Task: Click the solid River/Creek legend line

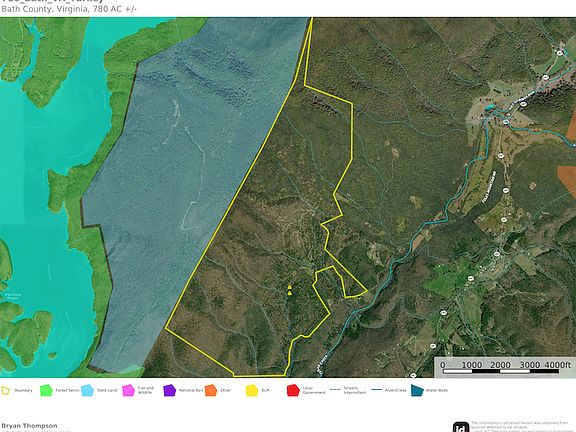Action: click(x=377, y=390)
